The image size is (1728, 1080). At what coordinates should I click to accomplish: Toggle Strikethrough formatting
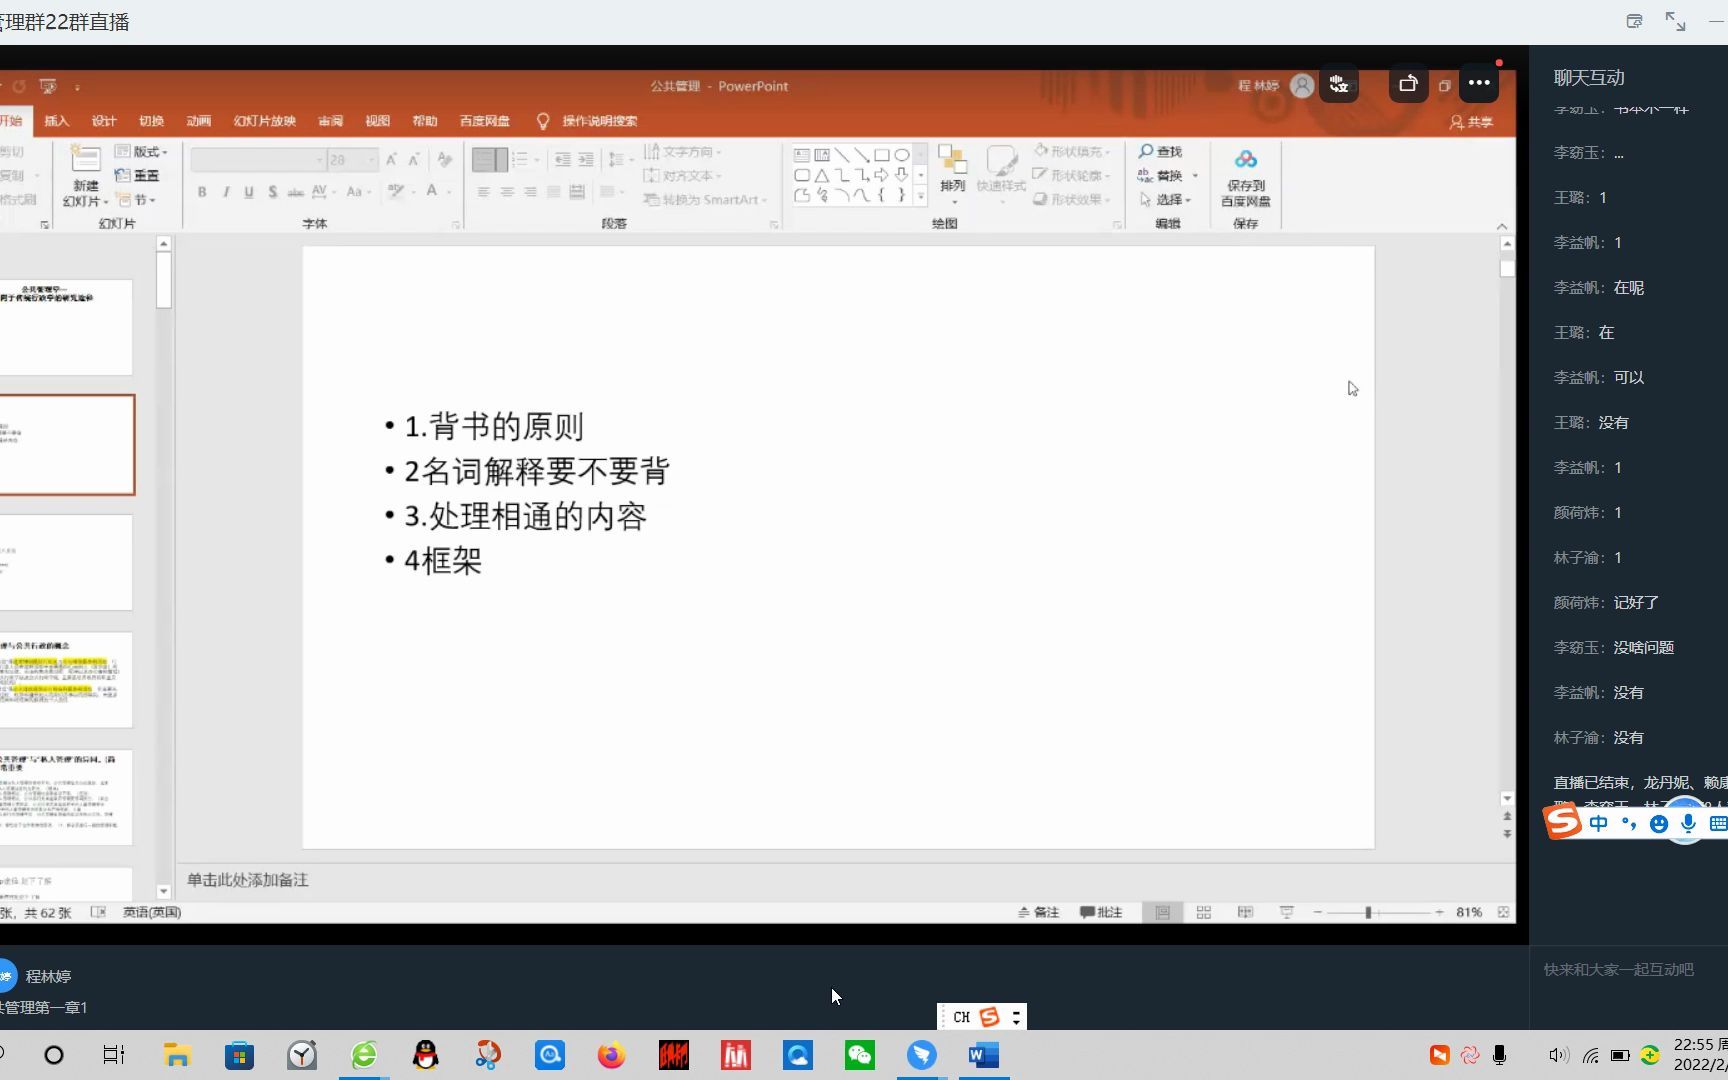295,192
